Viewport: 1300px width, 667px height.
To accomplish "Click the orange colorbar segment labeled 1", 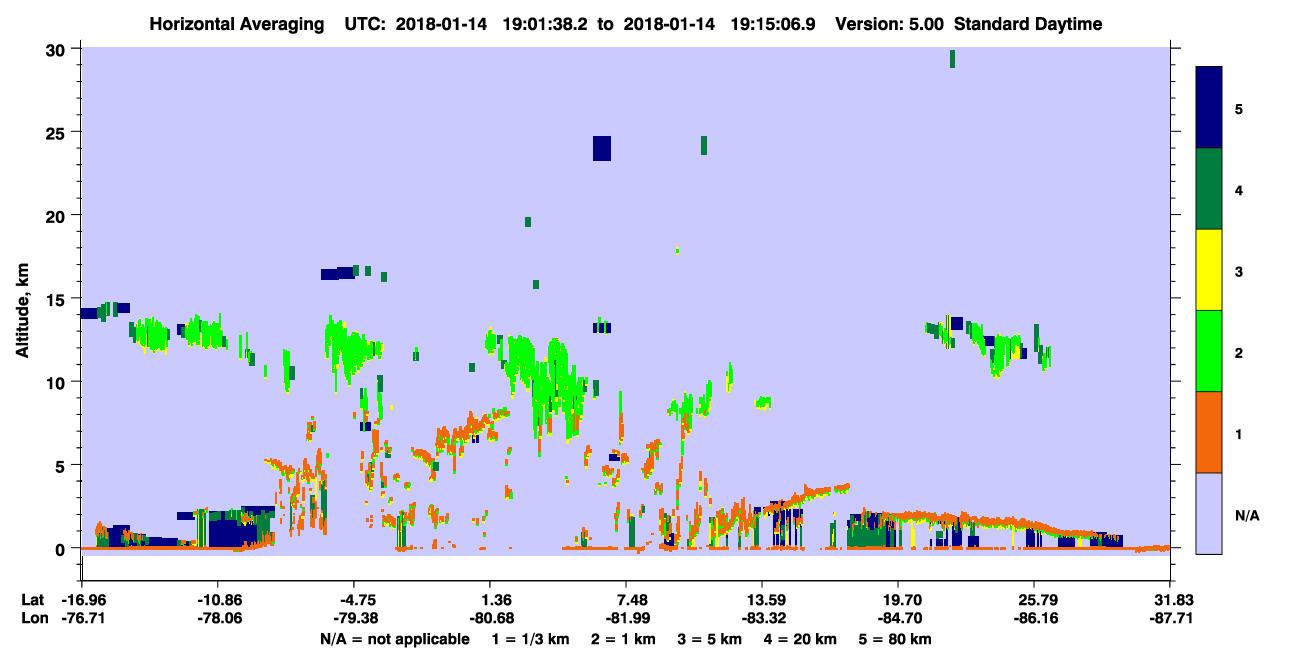I will (x=1209, y=432).
